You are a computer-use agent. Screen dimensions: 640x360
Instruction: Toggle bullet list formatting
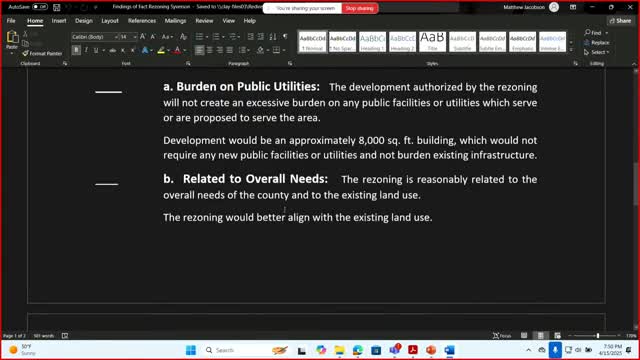coord(199,37)
